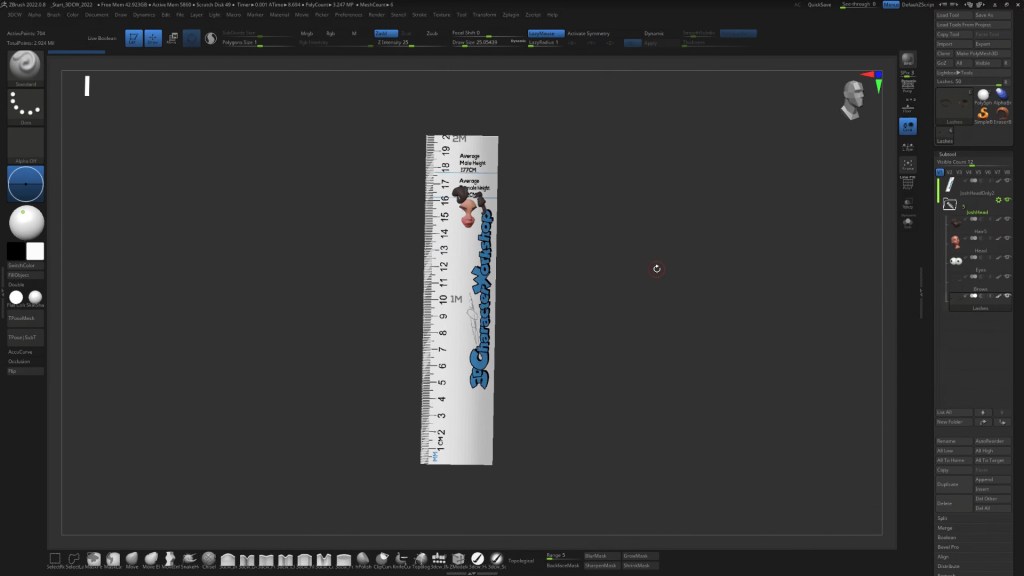Click the Make PolyMesh3D button
The width and height of the screenshot is (1024, 576).
click(982, 54)
